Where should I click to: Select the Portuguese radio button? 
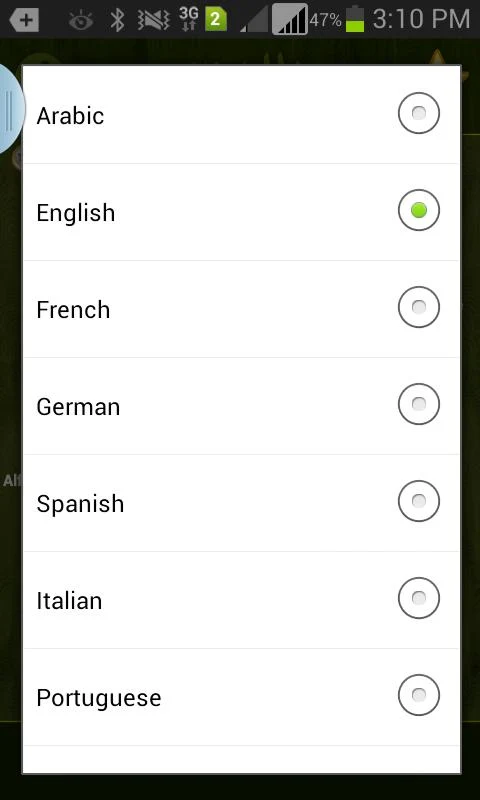point(419,695)
